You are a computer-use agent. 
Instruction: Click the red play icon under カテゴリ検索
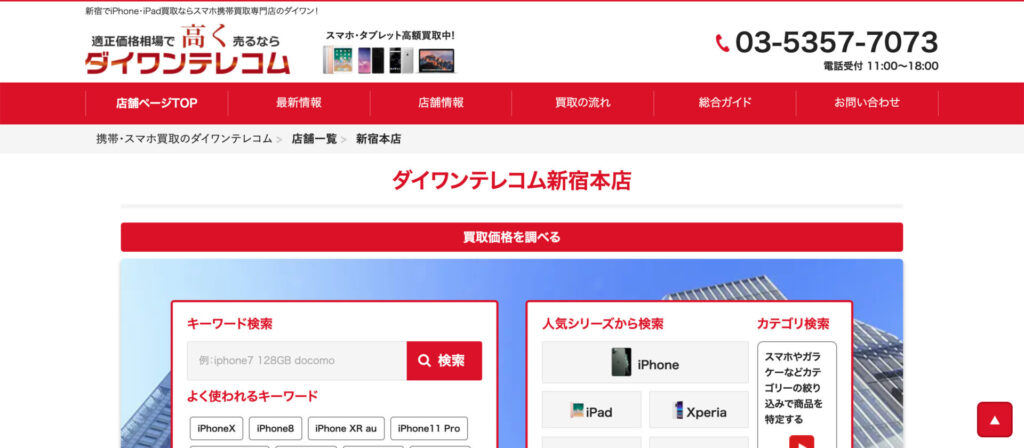click(801, 441)
